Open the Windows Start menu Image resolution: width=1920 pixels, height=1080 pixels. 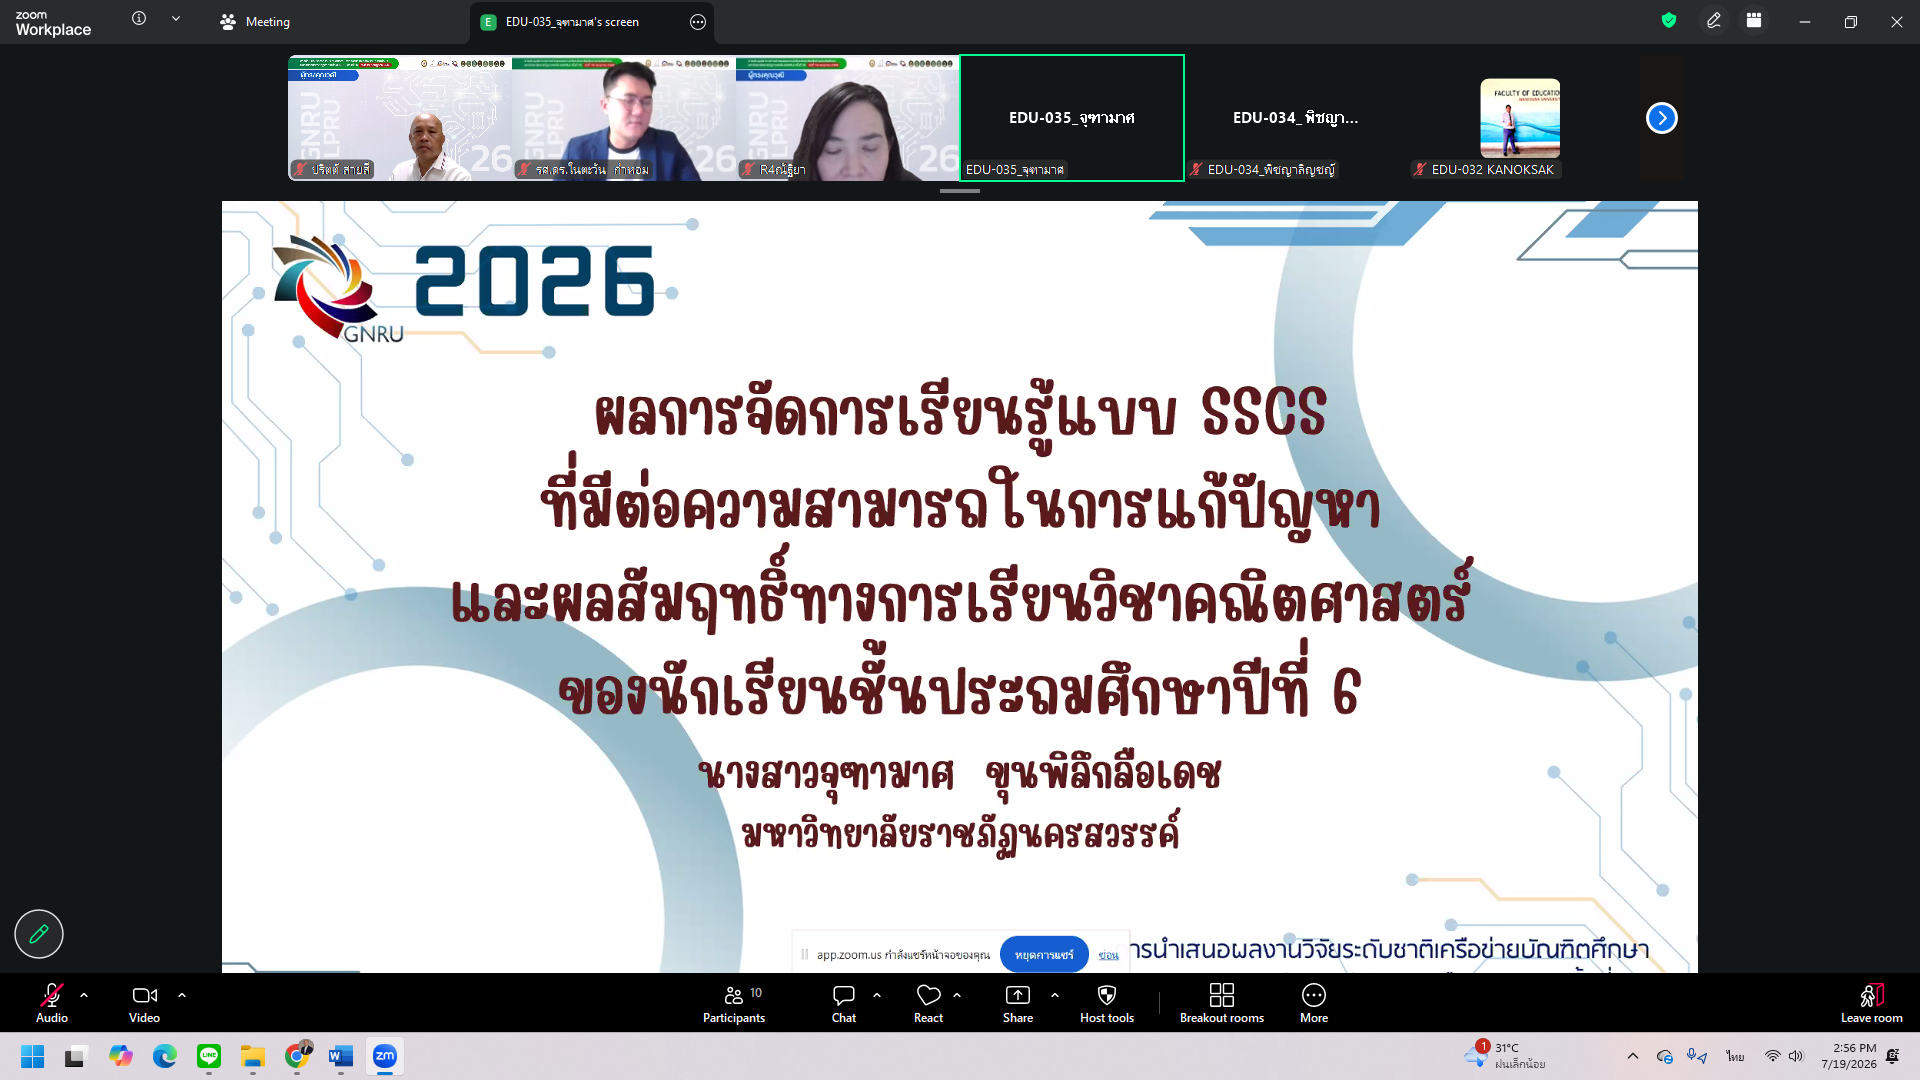[32, 1056]
